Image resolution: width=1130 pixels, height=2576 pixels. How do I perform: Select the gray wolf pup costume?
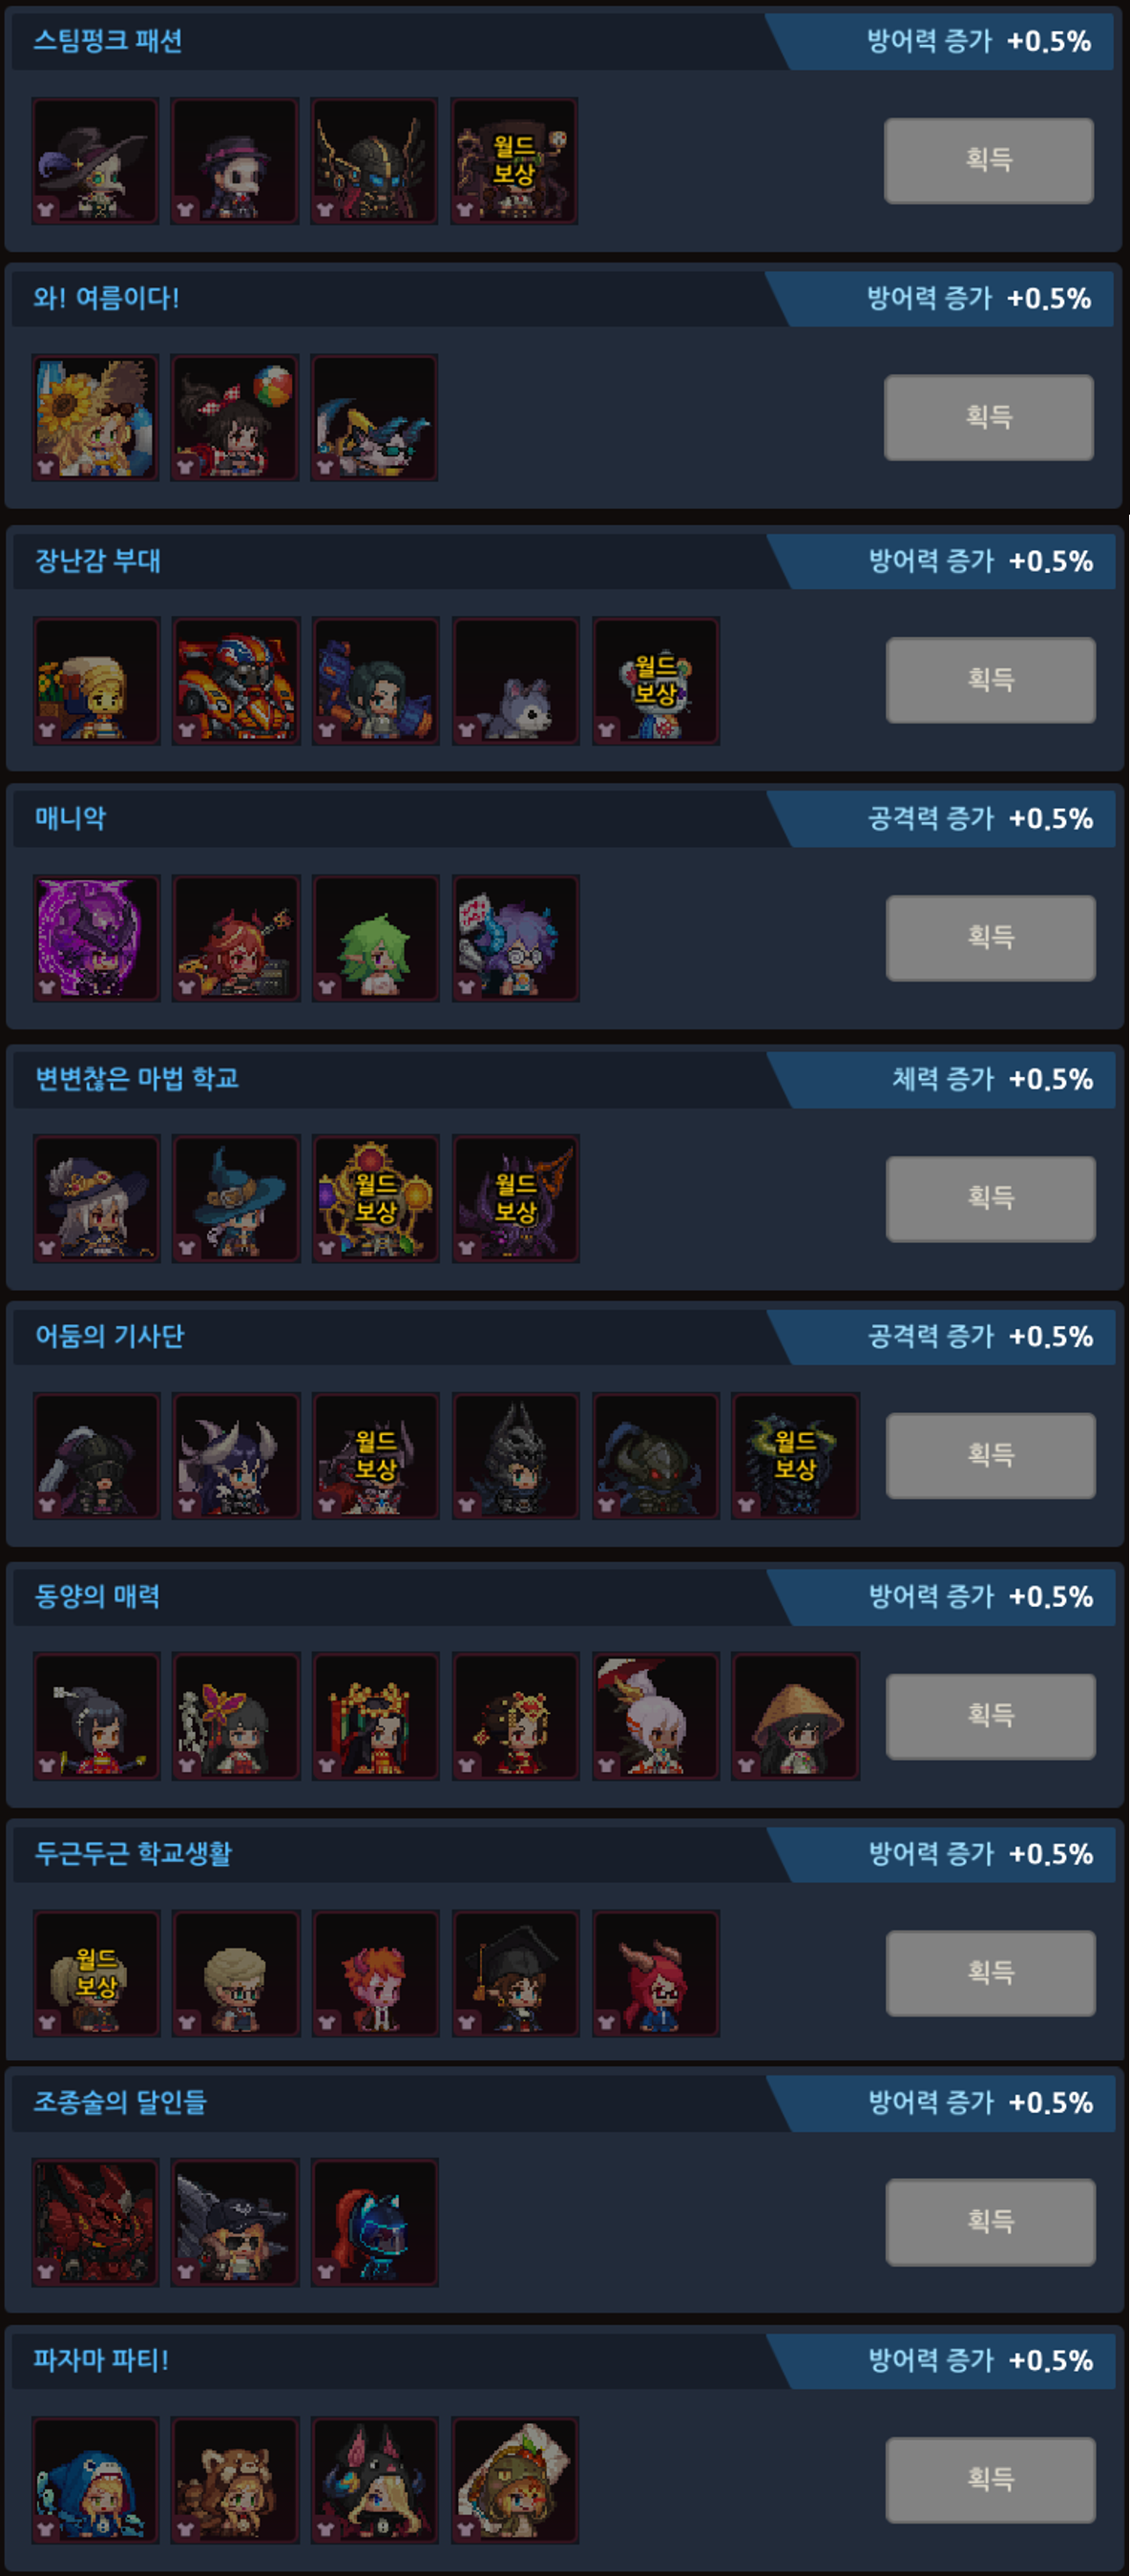coord(516,680)
